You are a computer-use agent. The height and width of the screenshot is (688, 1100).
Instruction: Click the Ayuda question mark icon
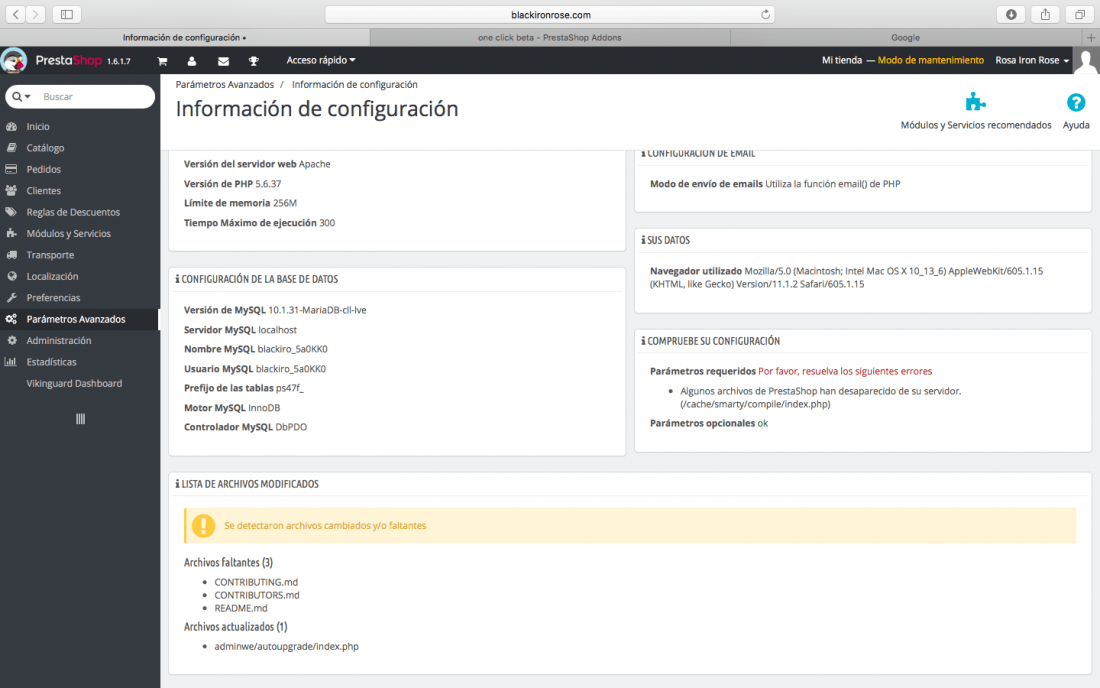(1075, 102)
